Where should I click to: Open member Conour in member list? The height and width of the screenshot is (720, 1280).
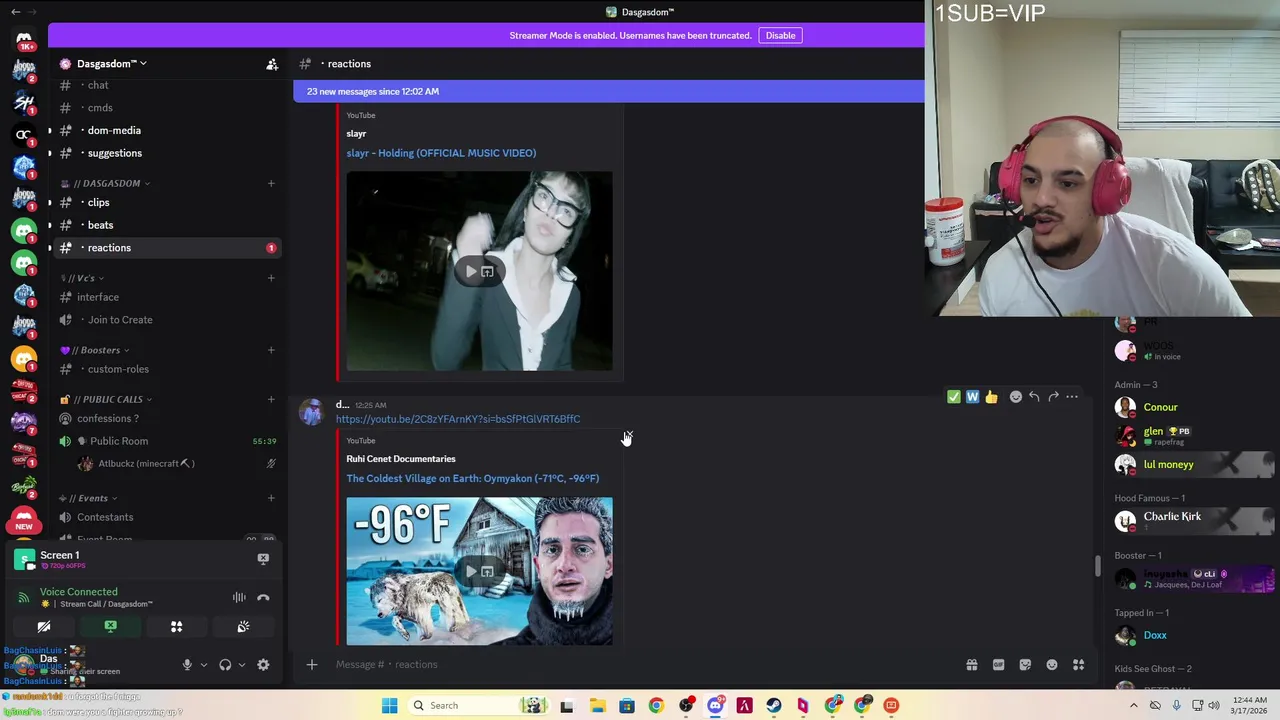click(x=1161, y=407)
